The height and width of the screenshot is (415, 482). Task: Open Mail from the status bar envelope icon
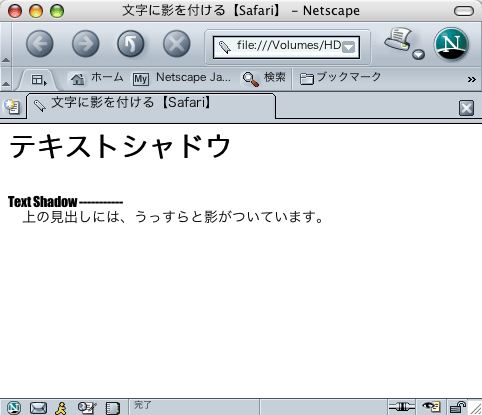pyautogui.click(x=38, y=408)
